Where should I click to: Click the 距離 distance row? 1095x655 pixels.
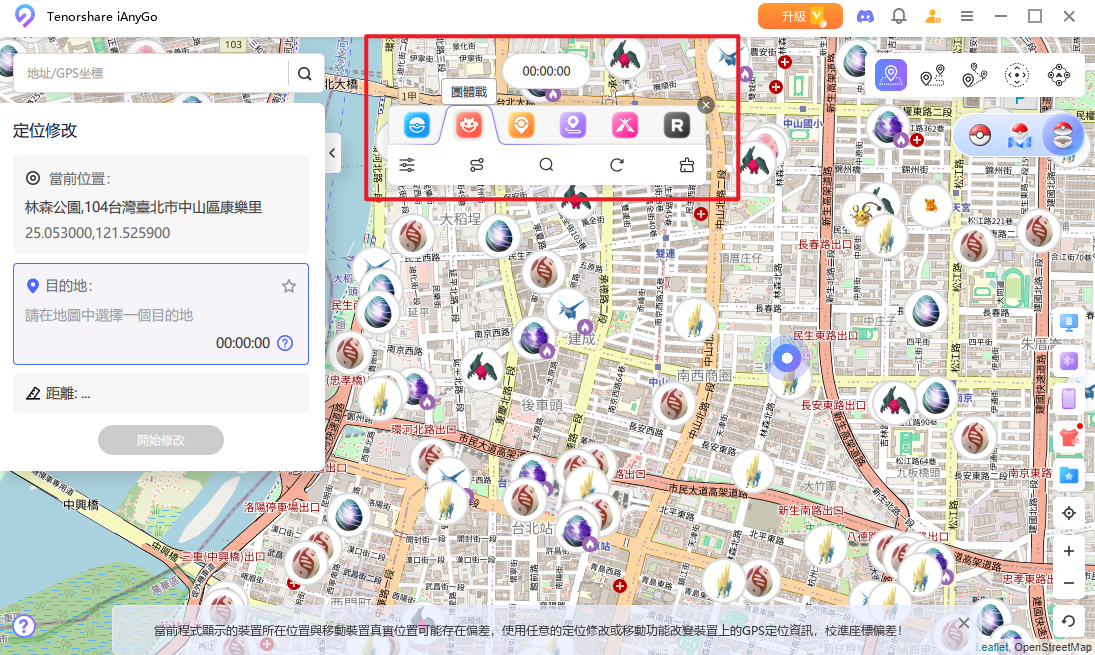point(161,393)
